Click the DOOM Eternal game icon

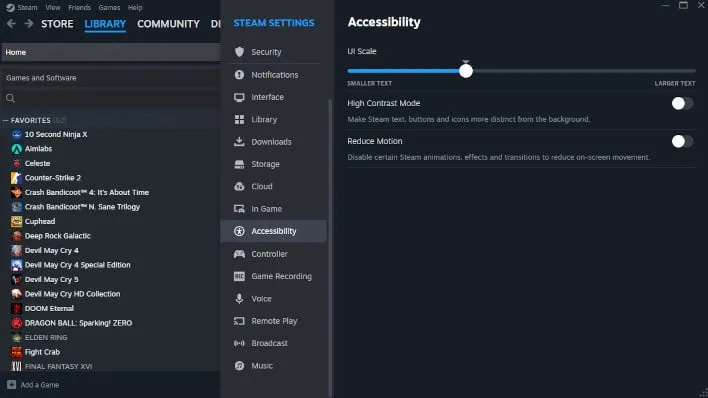click(x=17, y=309)
